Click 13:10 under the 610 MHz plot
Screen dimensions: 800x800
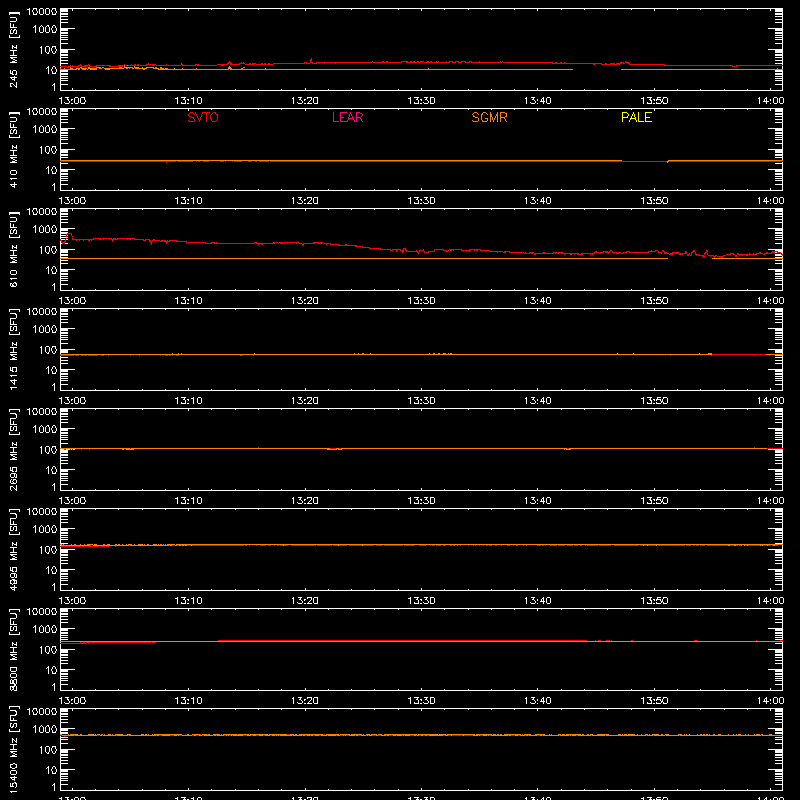click(188, 301)
